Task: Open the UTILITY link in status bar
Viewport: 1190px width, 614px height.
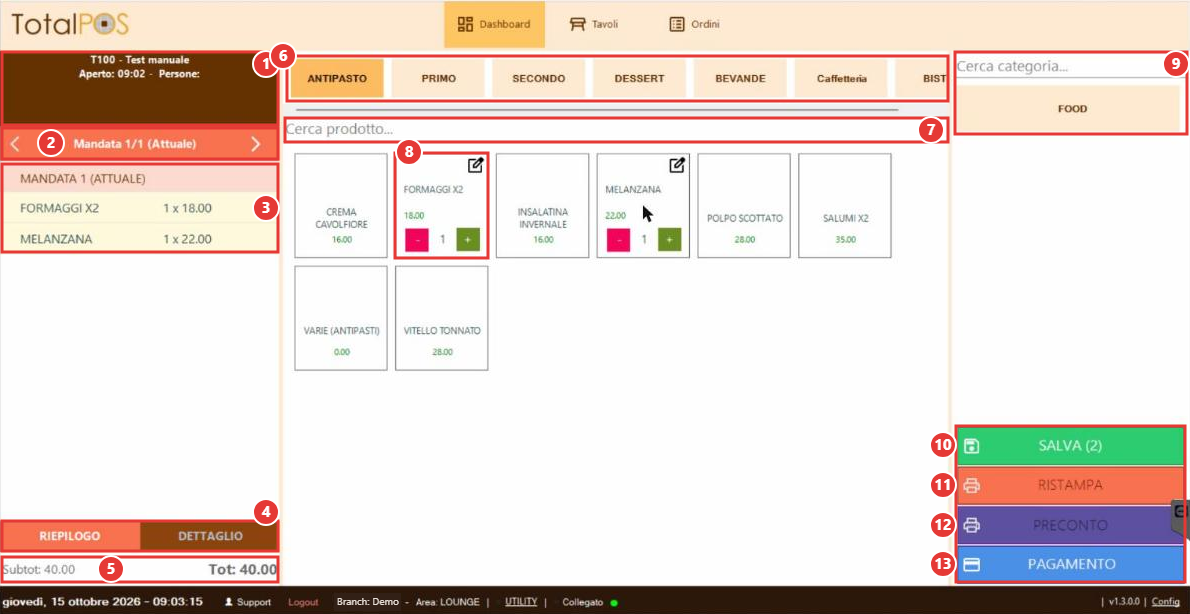Action: (521, 602)
